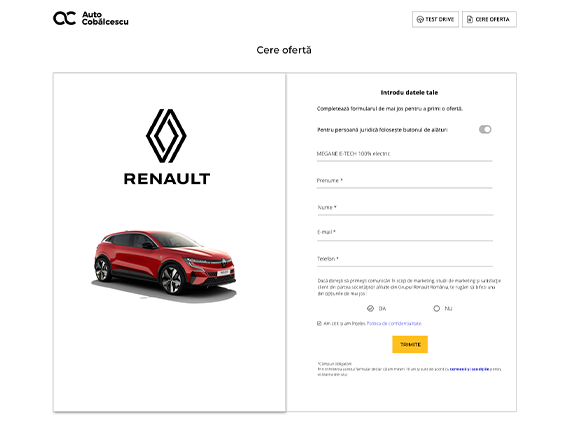The height and width of the screenshot is (432, 571).
Task: Open the MEGANE E-TECH model selection field
Action: point(405,154)
